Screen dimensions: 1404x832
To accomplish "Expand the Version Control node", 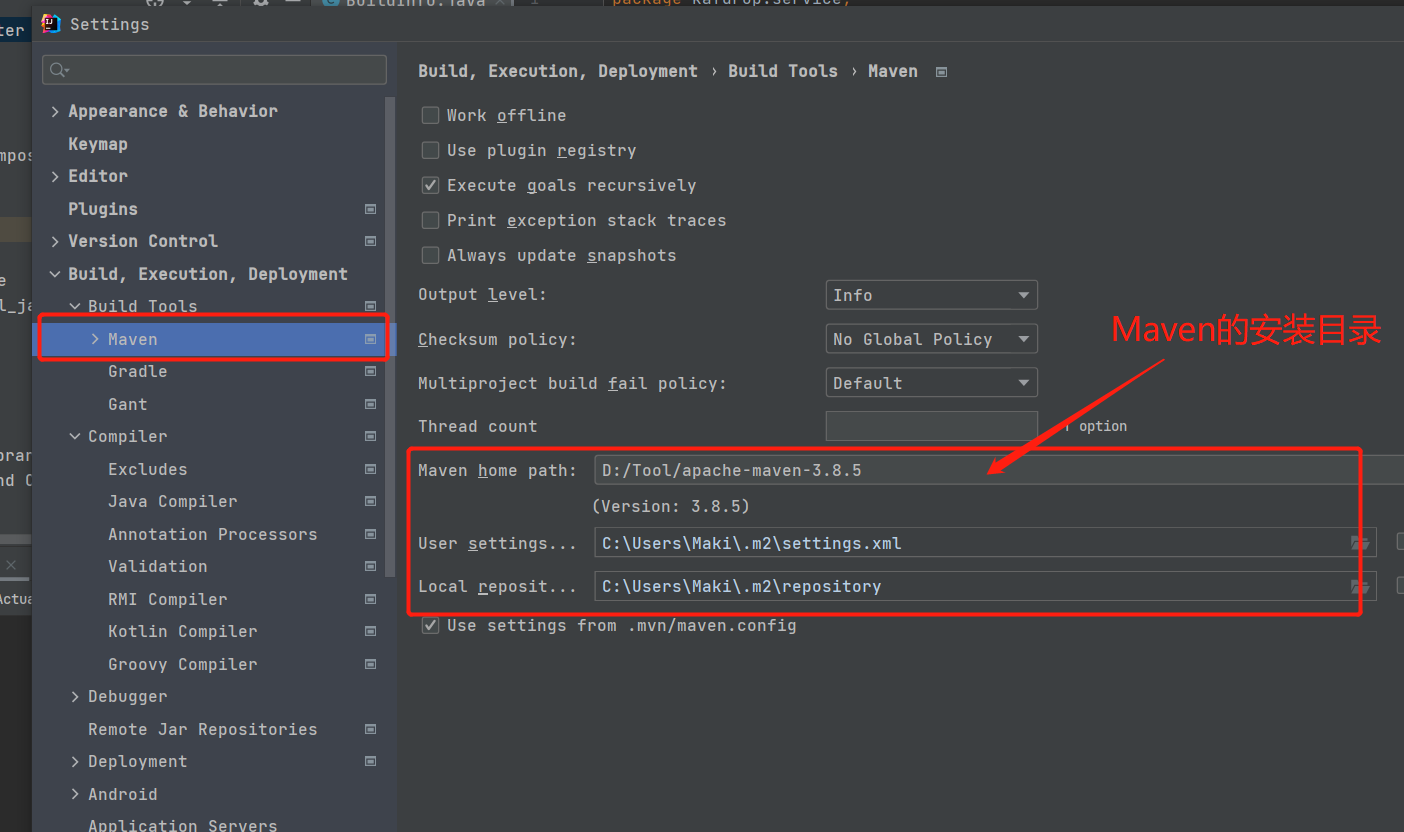I will (55, 241).
